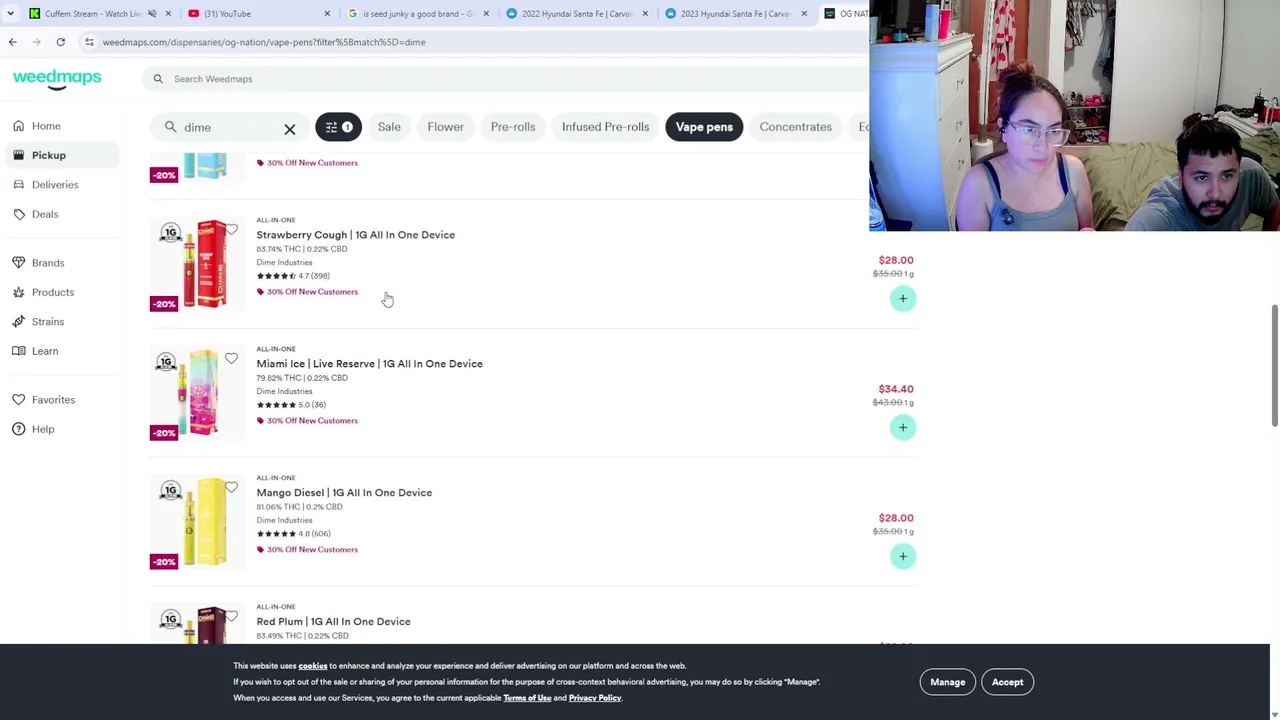Open the Privacy Policy link
1280x720 pixels.
pos(595,698)
